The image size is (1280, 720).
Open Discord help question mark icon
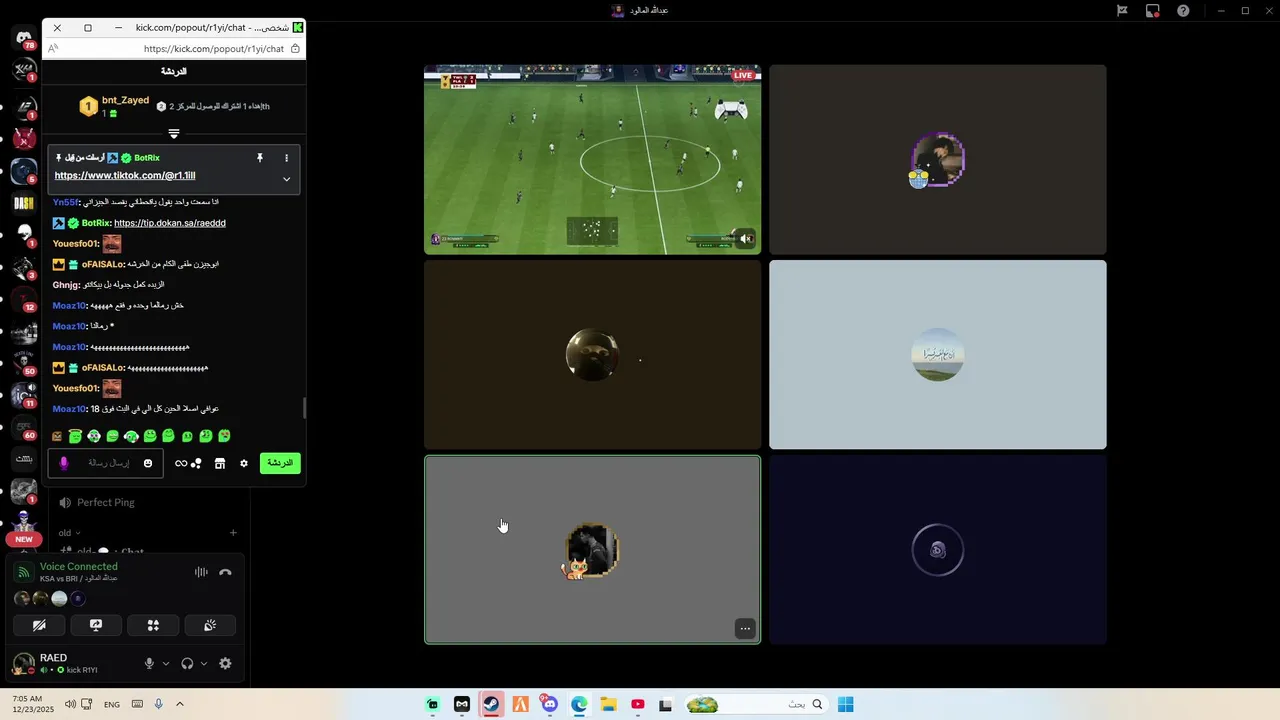pos(1183,11)
